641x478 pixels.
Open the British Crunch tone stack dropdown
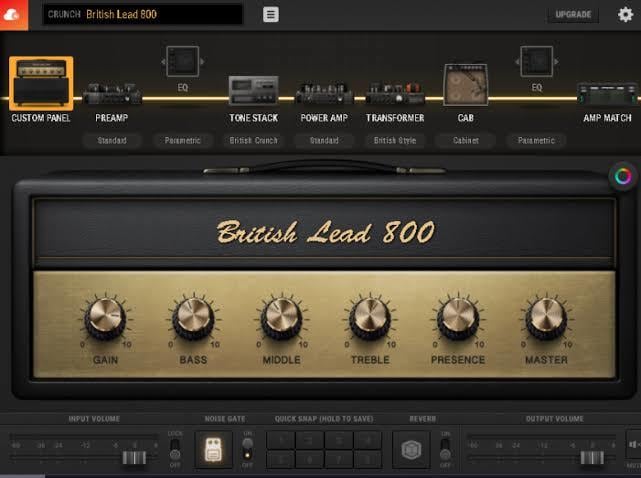[253, 141]
